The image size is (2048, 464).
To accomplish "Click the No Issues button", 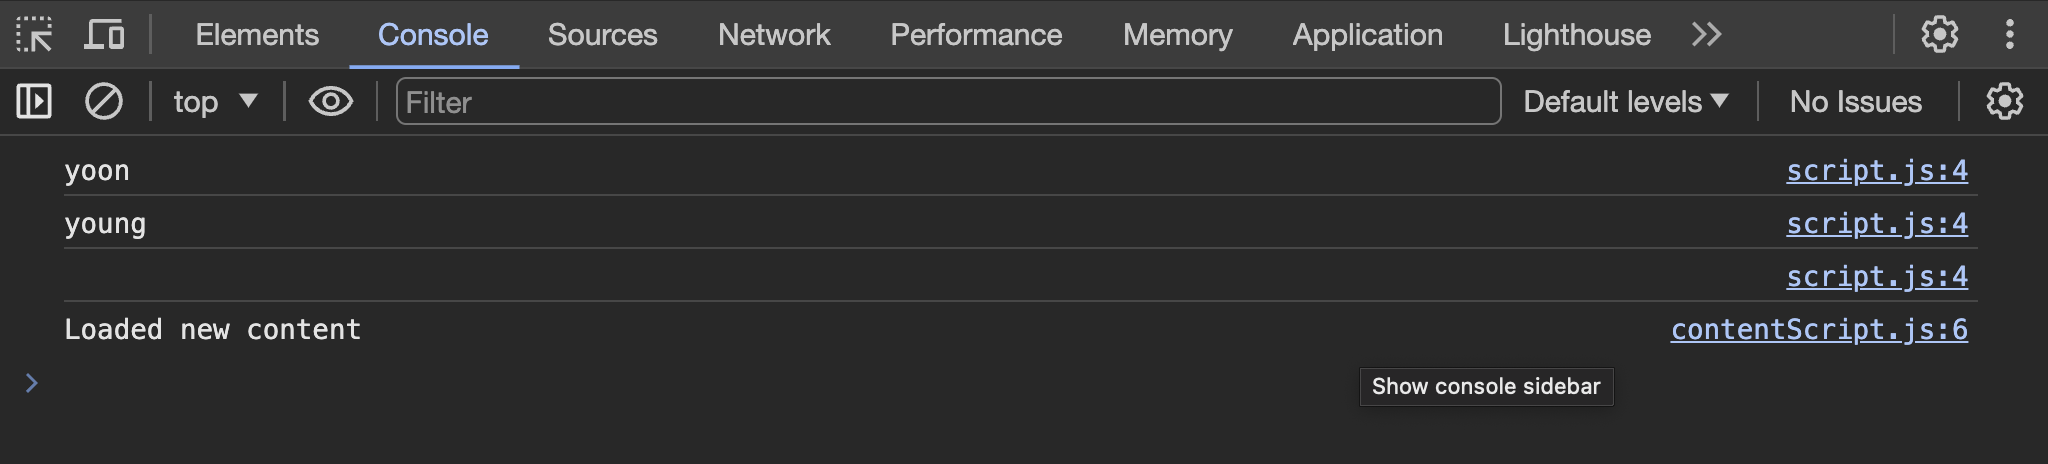I will (1855, 102).
